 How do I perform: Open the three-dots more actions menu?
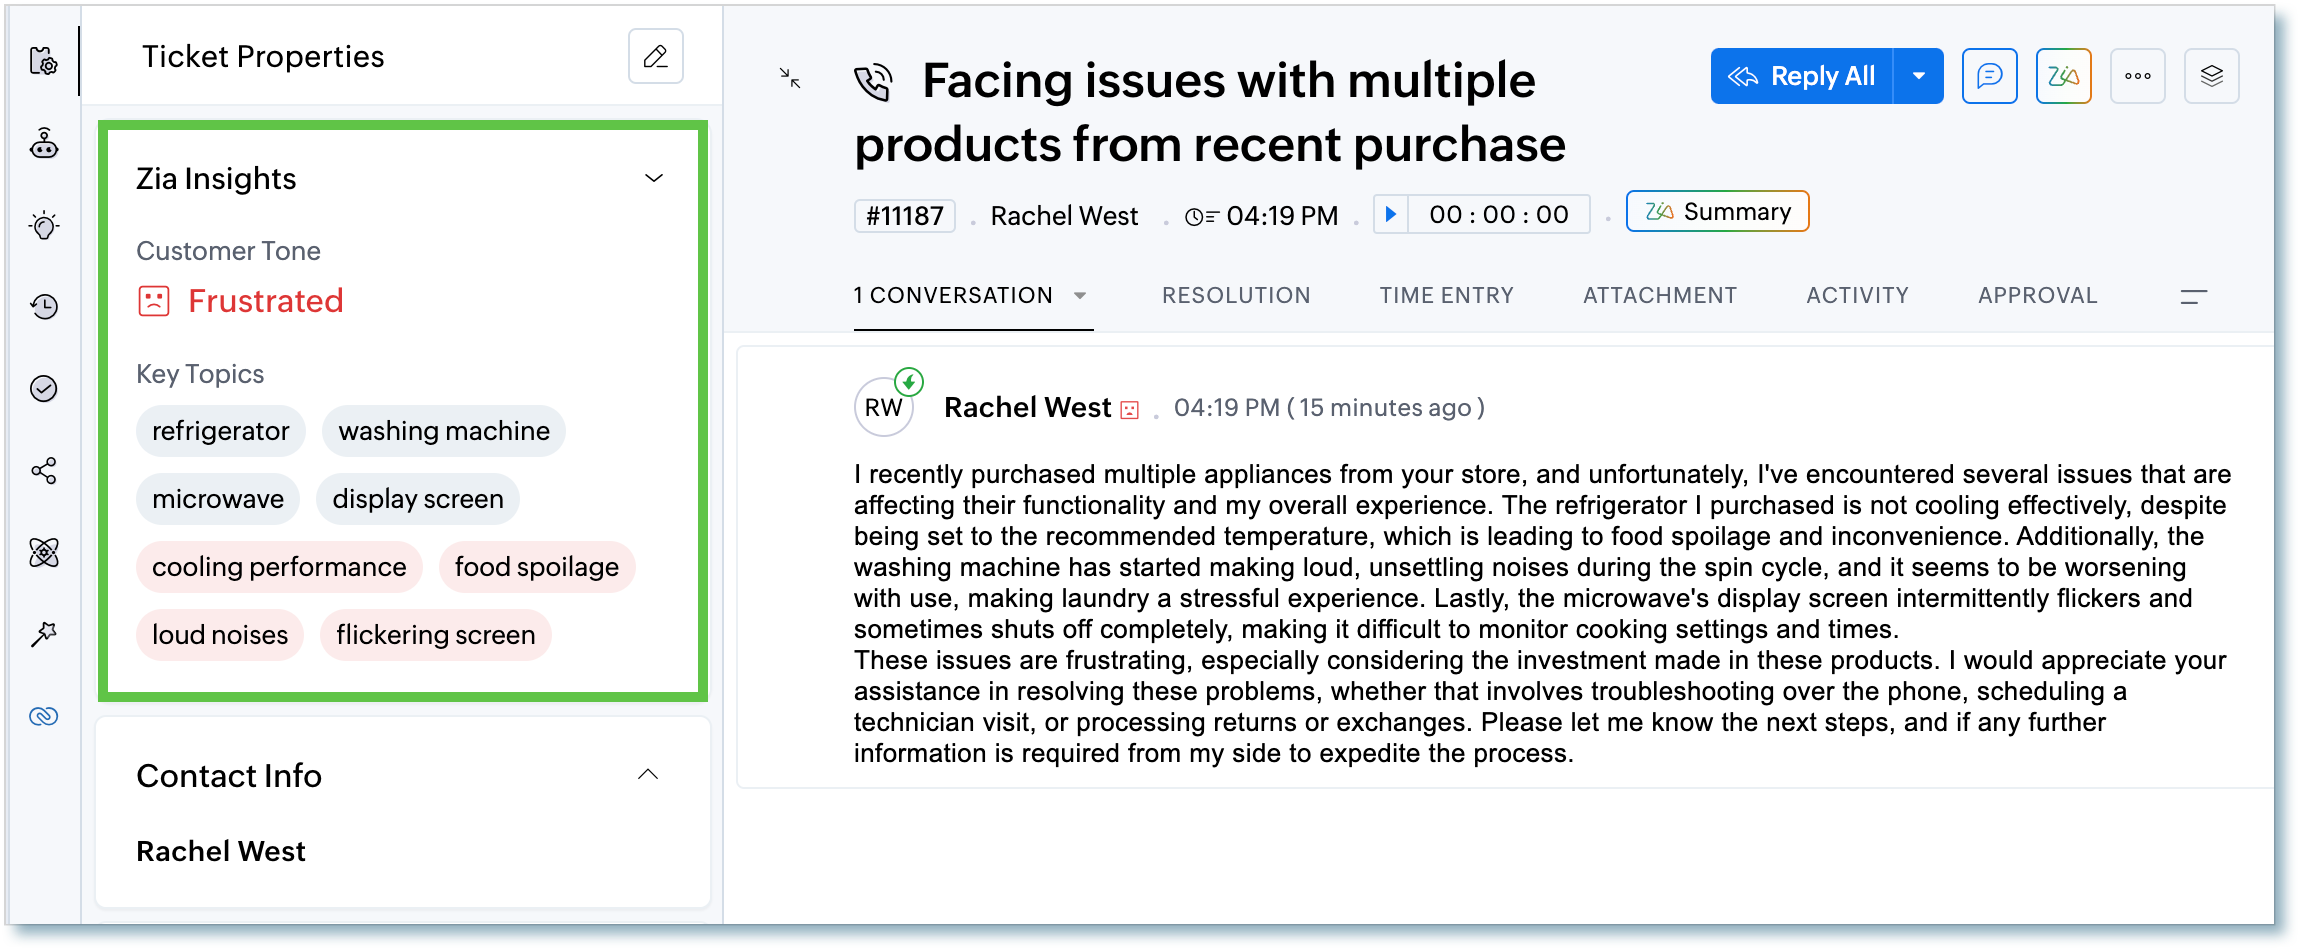[2137, 76]
